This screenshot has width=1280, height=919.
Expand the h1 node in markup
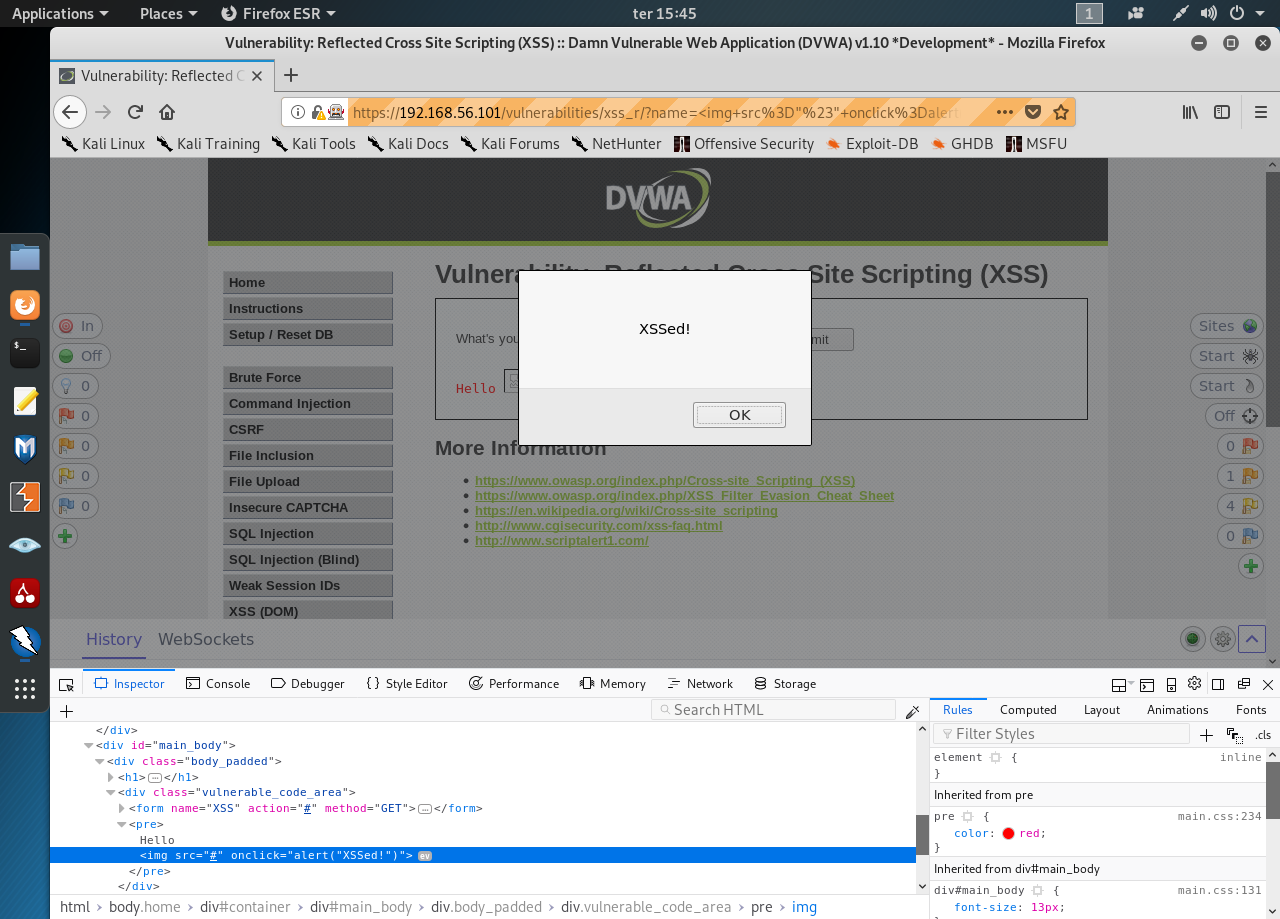(110, 777)
